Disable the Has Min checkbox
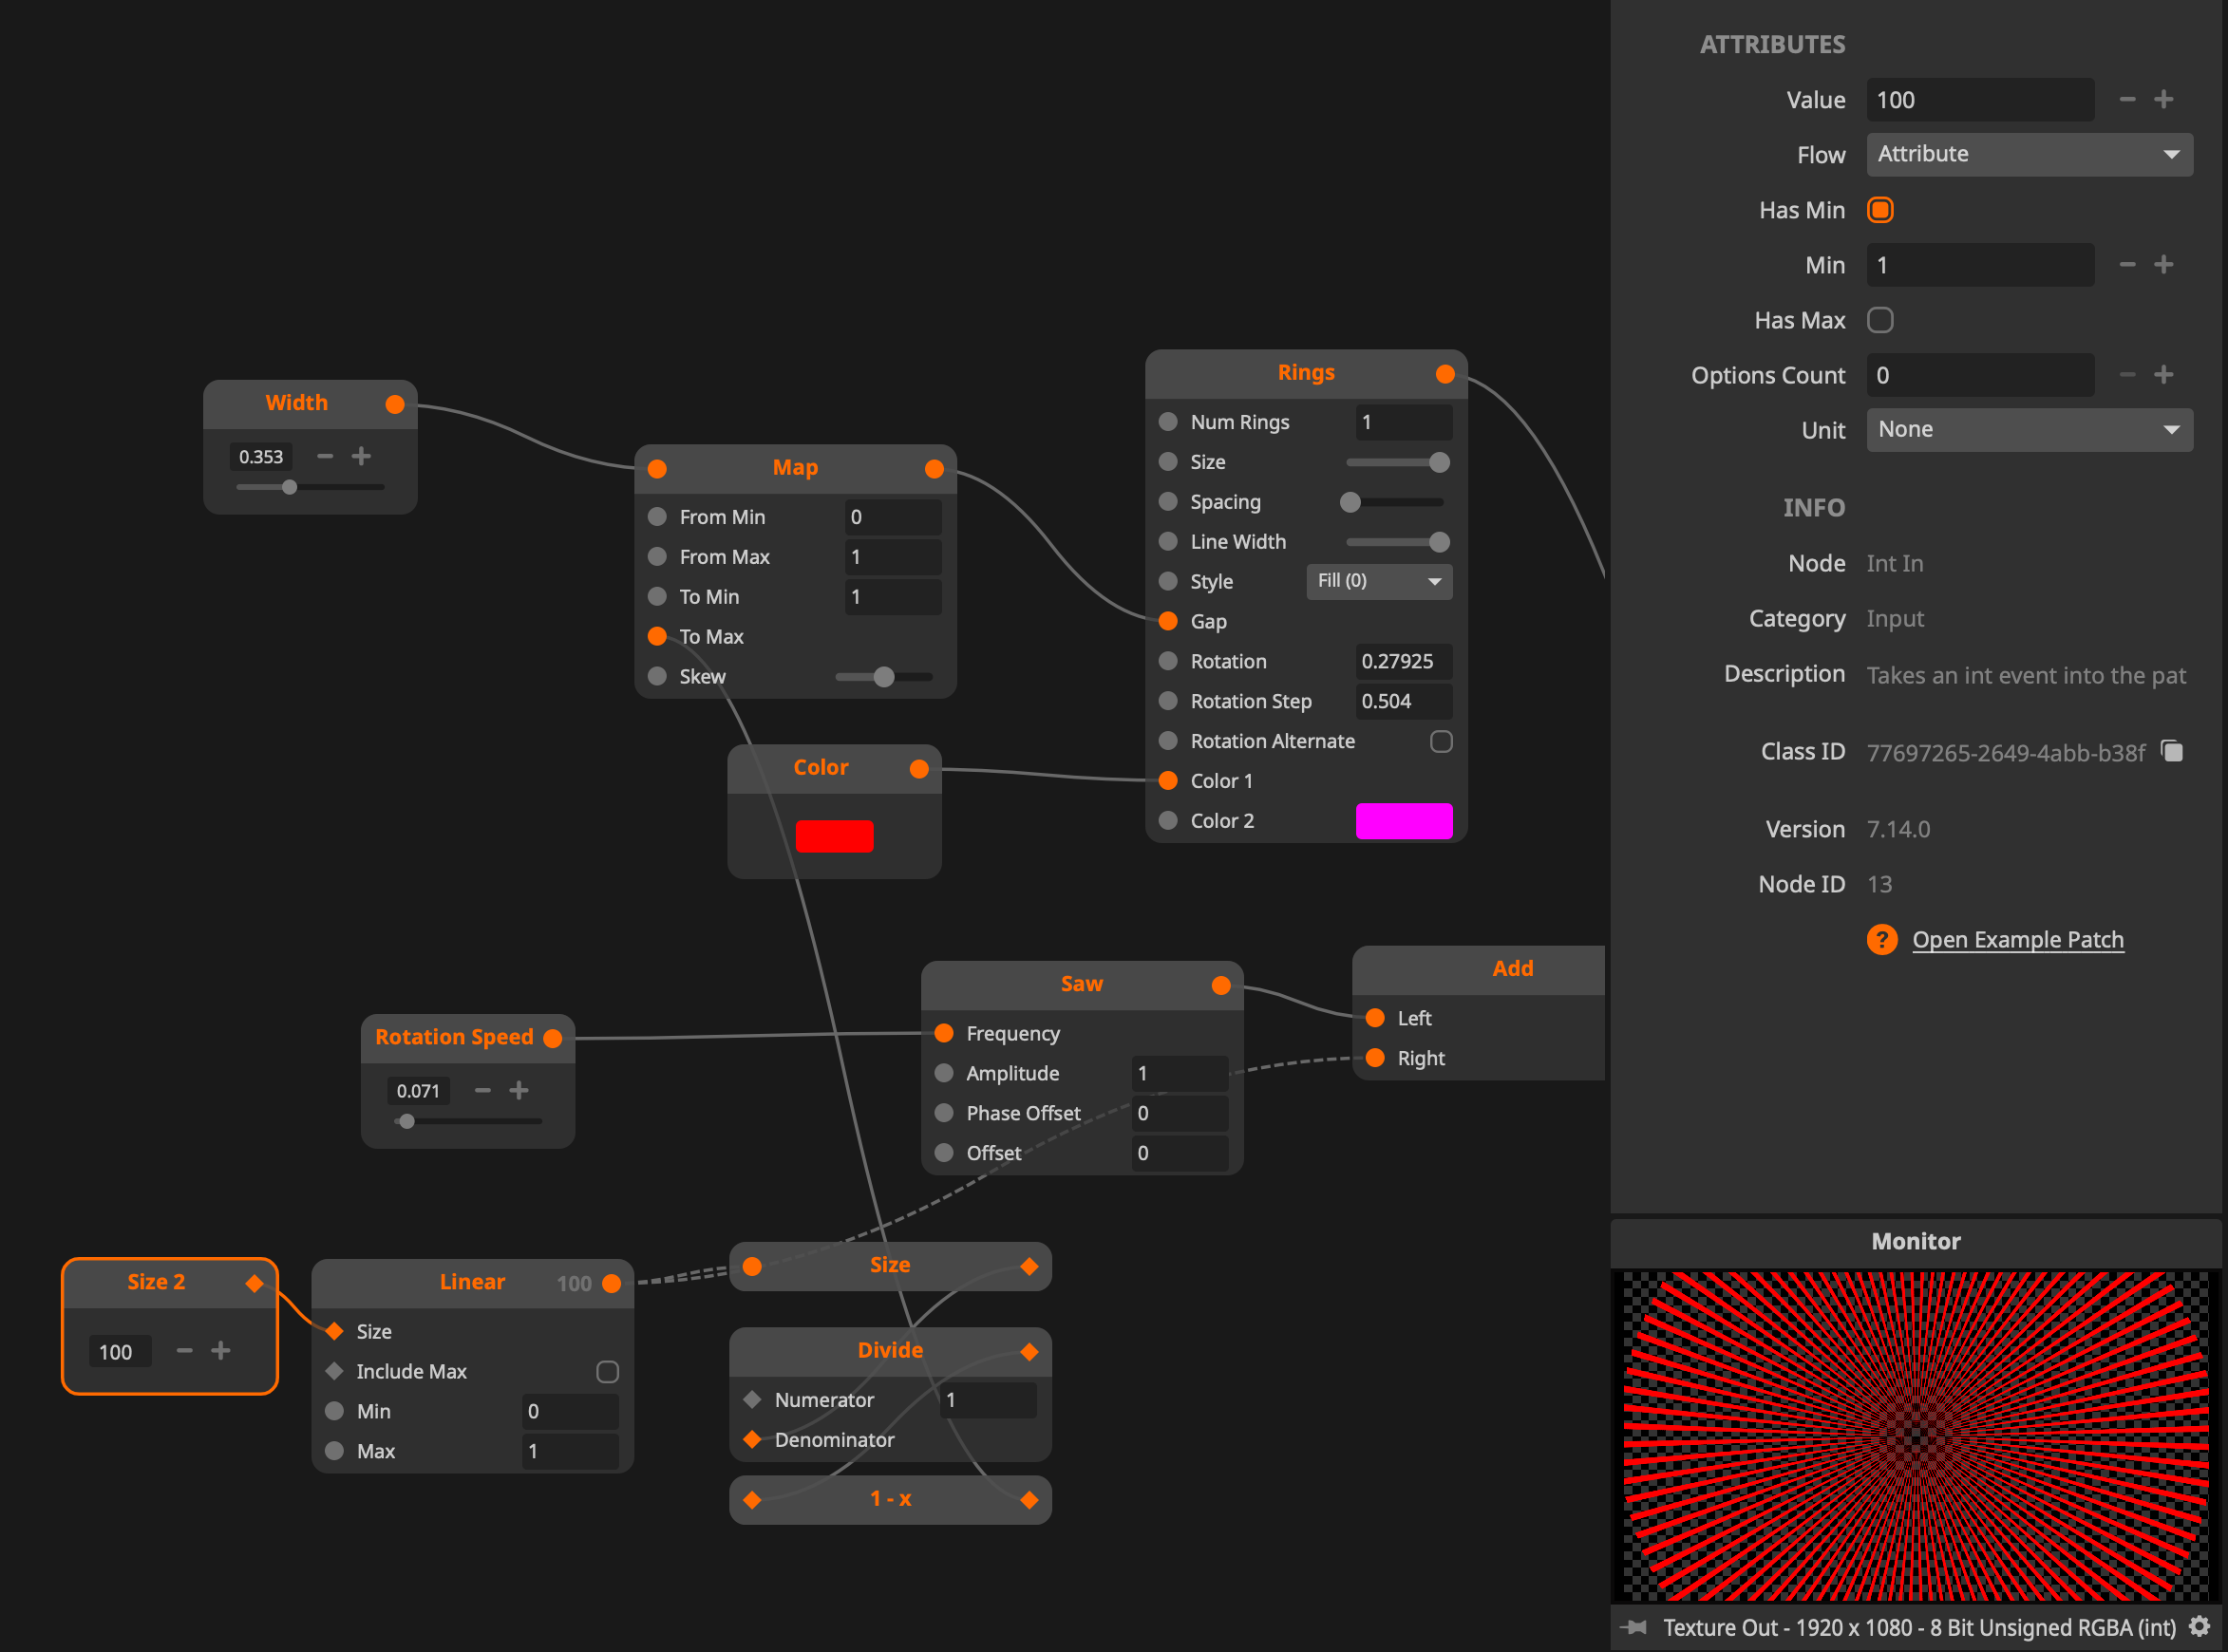 point(1880,210)
